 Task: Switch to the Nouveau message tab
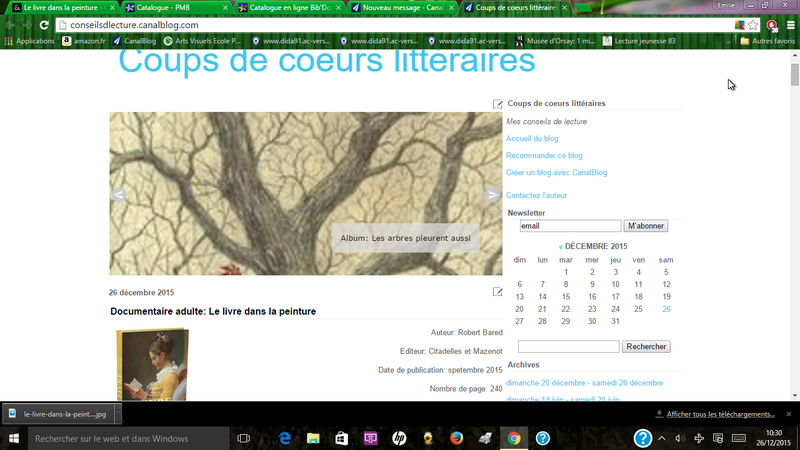pos(401,8)
